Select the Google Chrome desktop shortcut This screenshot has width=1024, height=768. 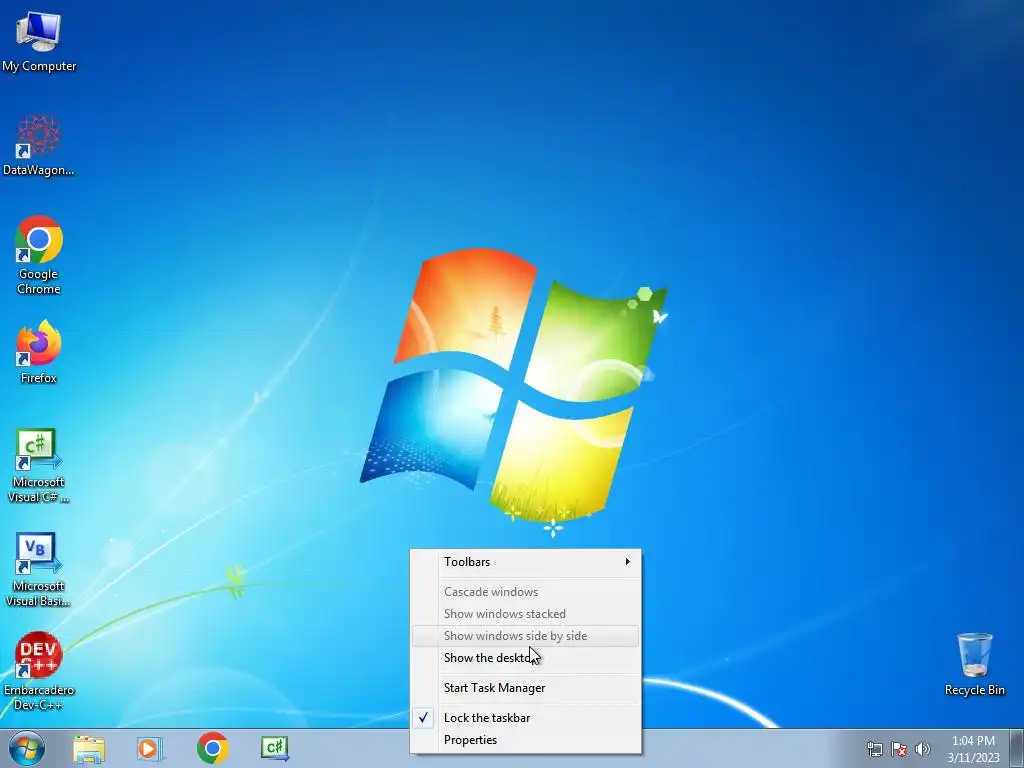pos(39,255)
